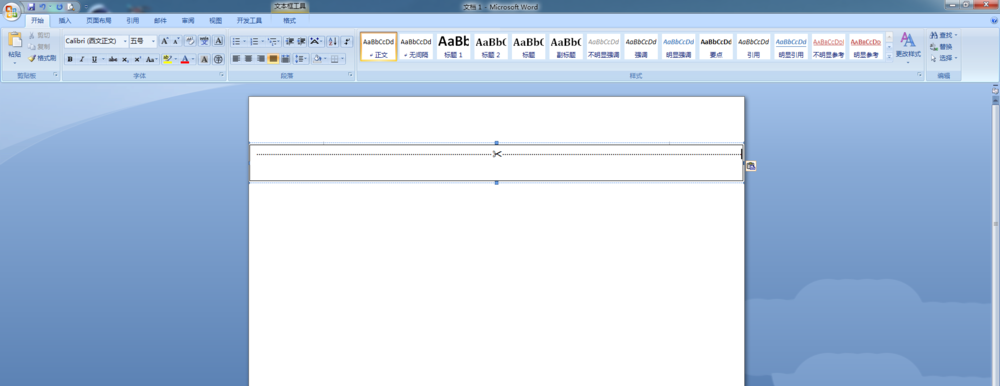Clear formatting with eraser icon
The height and width of the screenshot is (386, 1000).
point(189,41)
